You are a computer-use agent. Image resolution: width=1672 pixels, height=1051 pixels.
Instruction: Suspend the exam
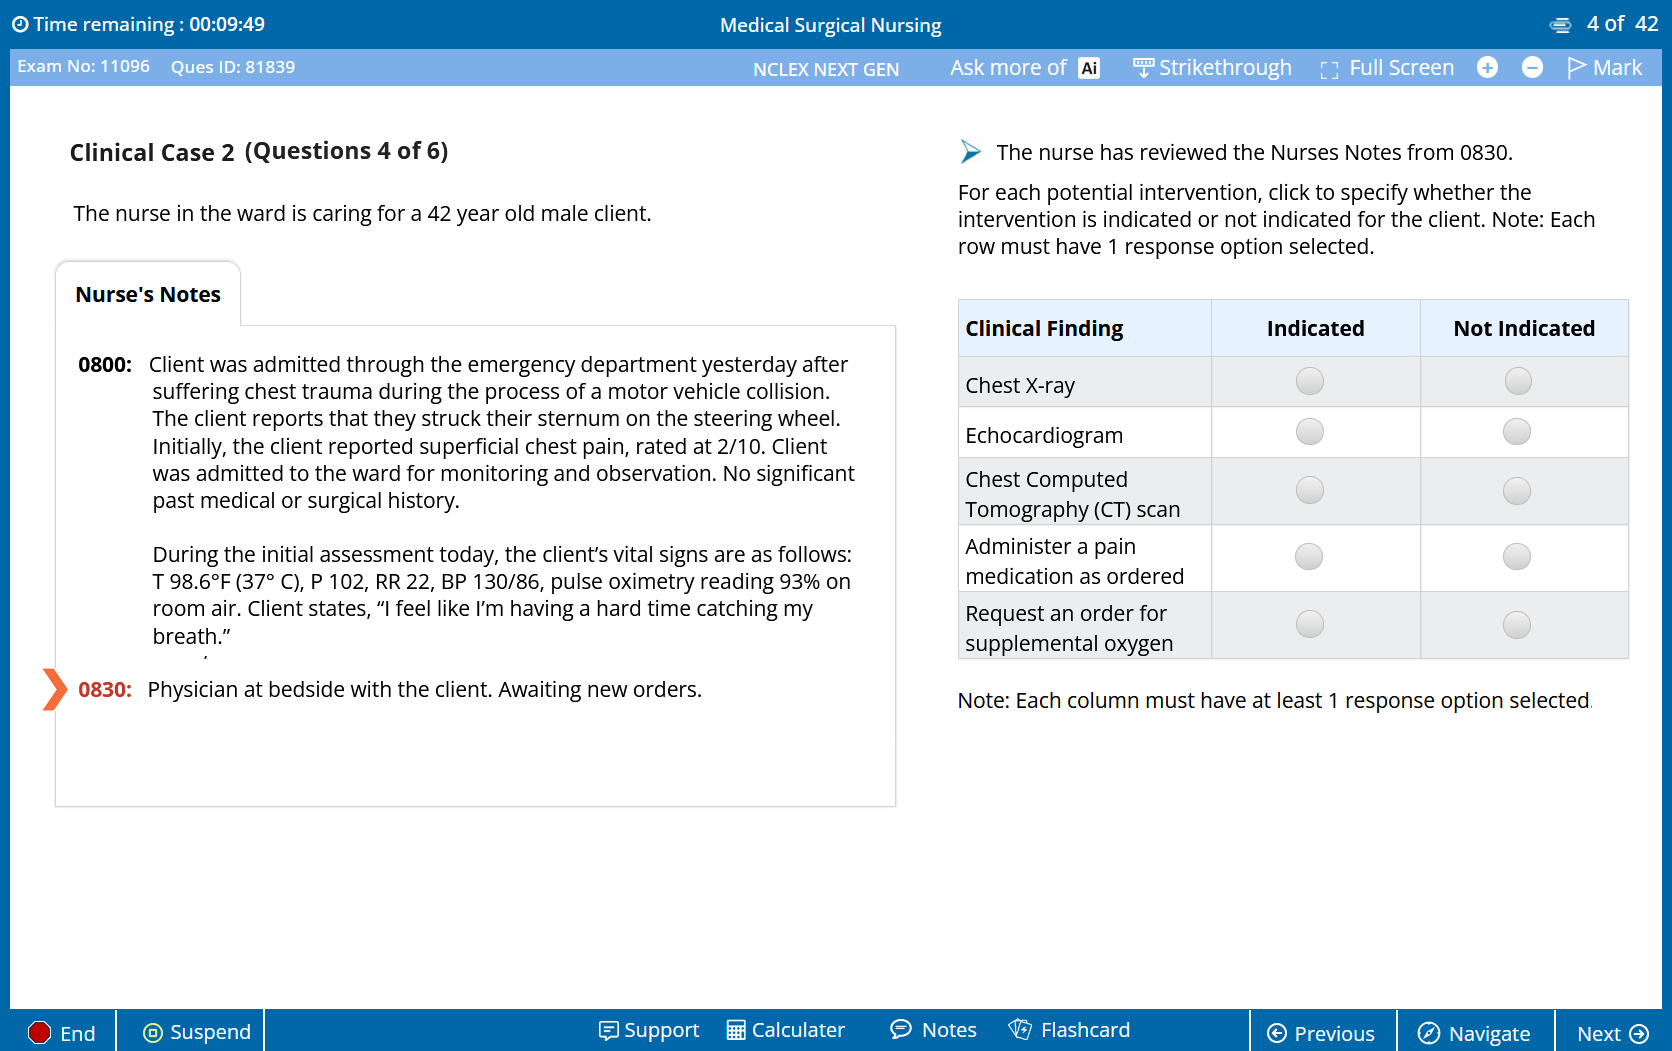[x=196, y=1032]
